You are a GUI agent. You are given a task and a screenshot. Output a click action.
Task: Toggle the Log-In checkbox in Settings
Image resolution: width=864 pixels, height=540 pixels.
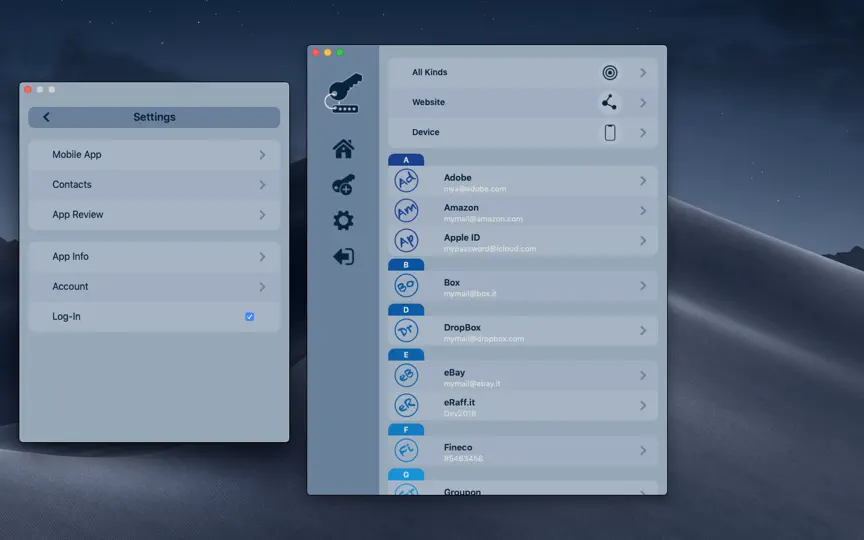point(250,316)
